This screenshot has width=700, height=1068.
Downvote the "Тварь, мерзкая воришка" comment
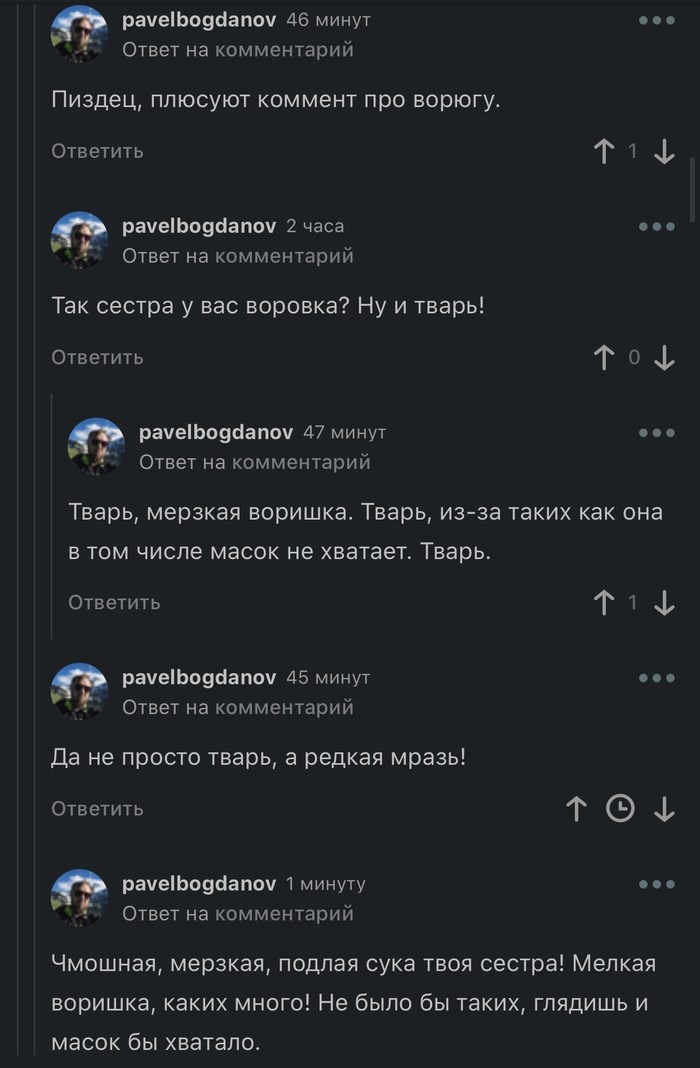click(x=665, y=602)
